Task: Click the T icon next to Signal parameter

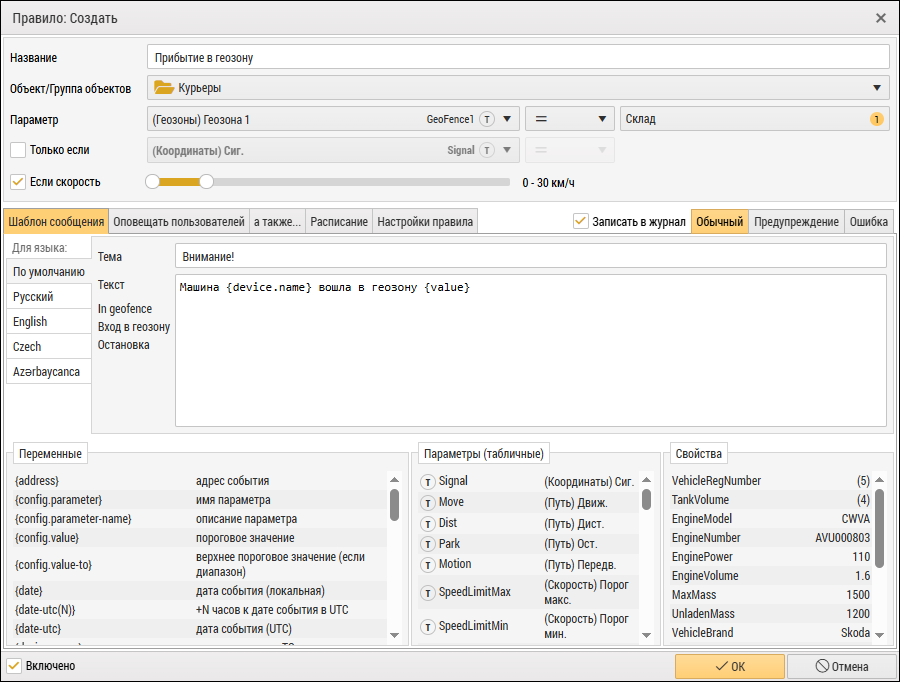Action: click(x=427, y=482)
